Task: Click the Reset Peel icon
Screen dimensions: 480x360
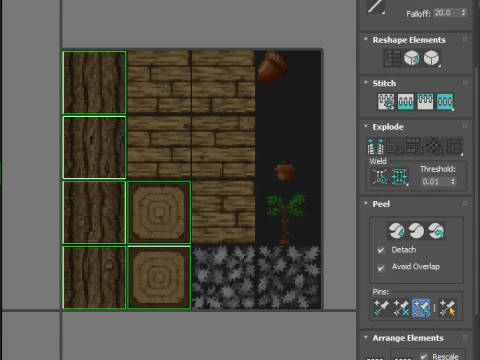Action: 436,231
